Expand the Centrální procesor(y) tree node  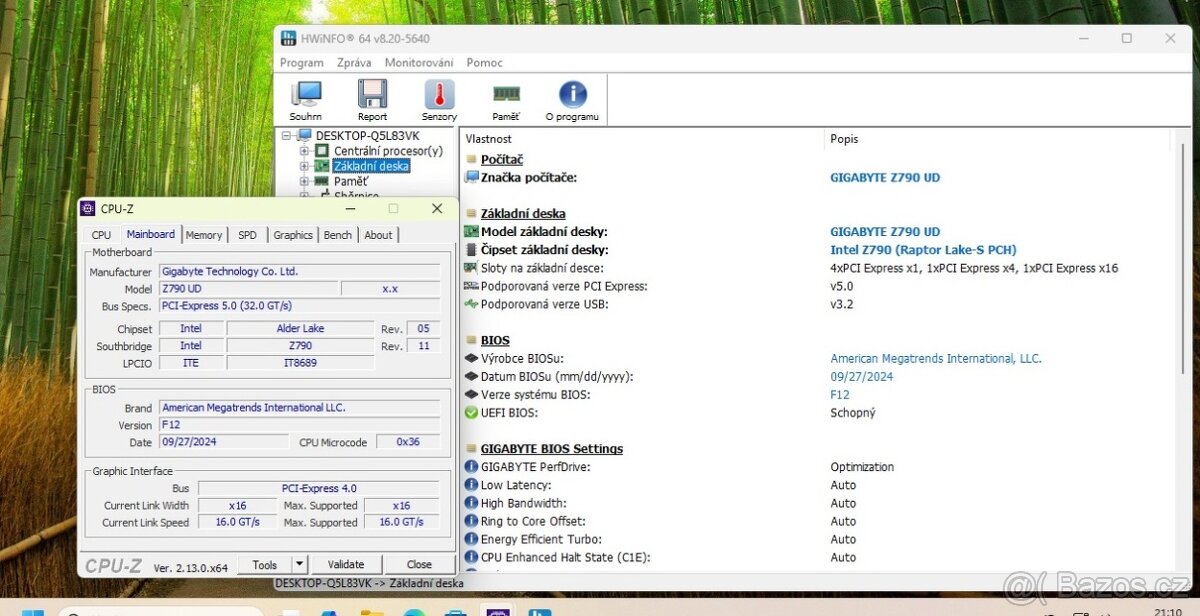point(303,150)
